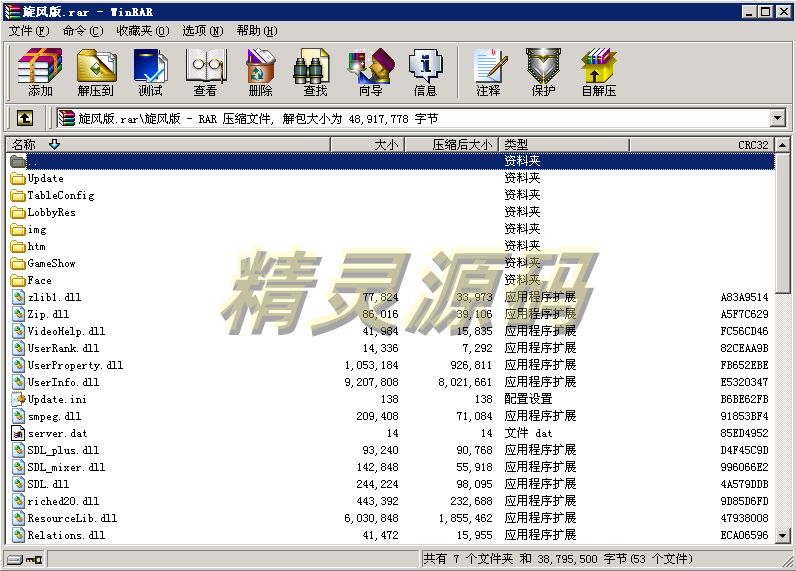Open the 选项(N) menu
This screenshot has width=796, height=571.
point(203,31)
